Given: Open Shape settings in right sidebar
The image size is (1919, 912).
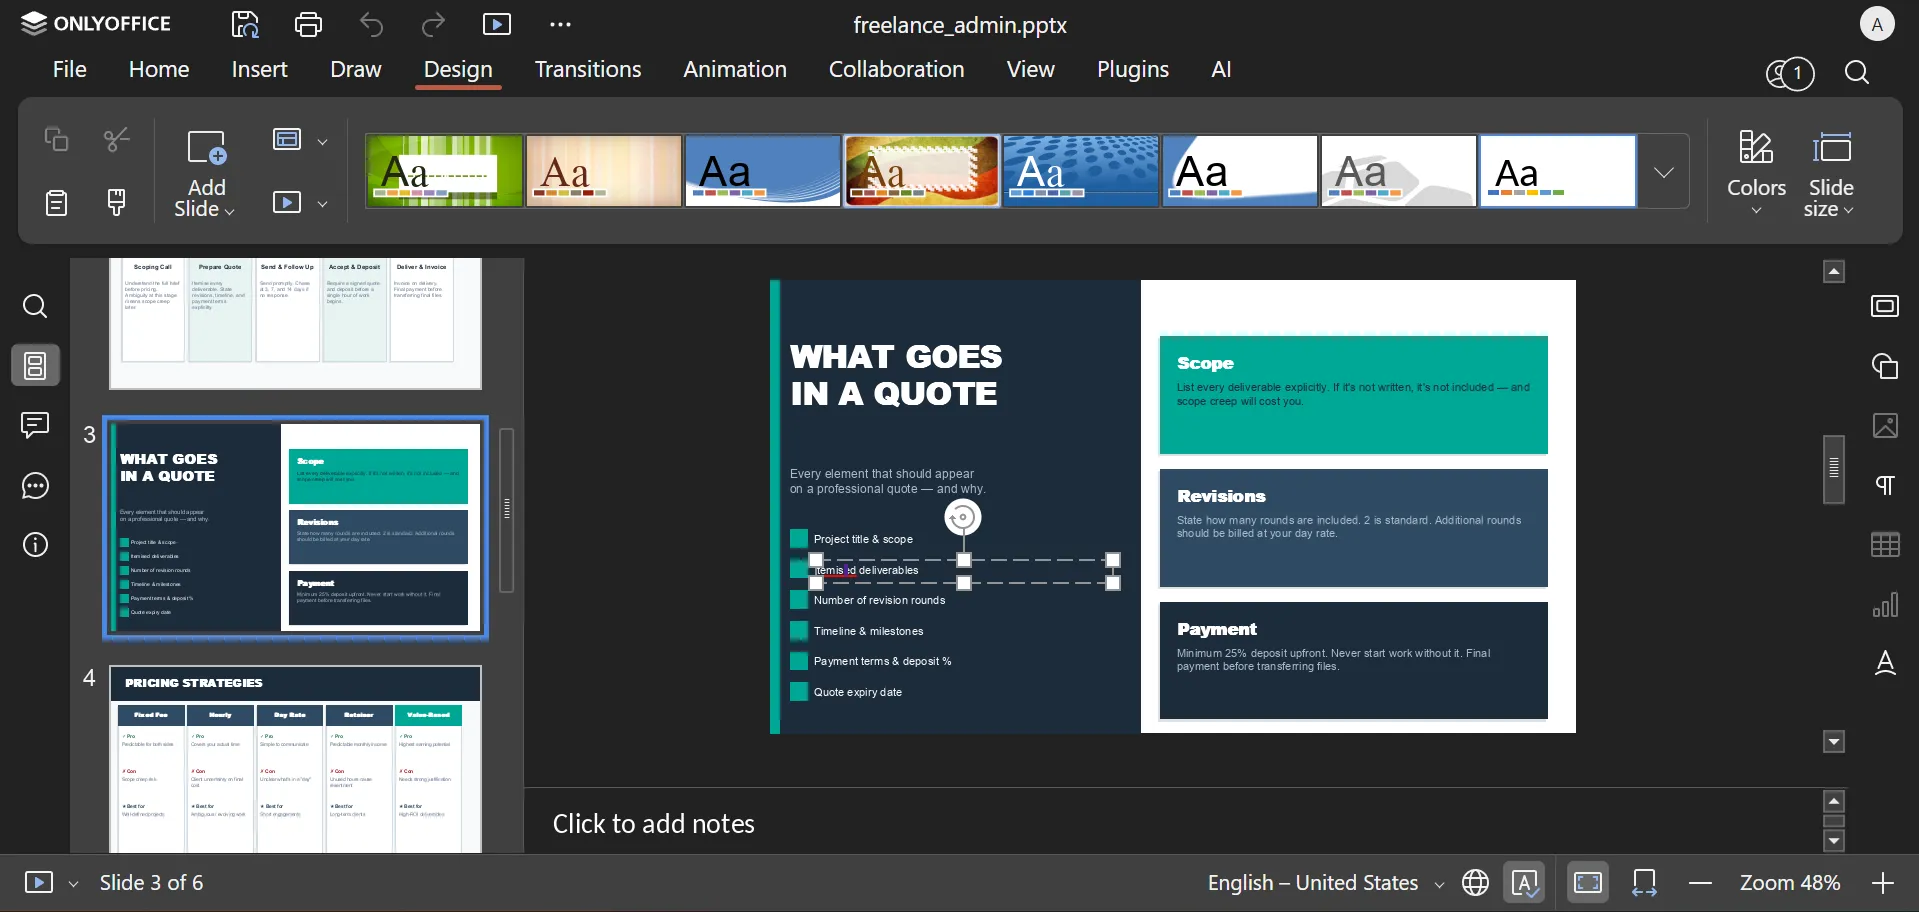Looking at the screenshot, I should (x=1885, y=366).
